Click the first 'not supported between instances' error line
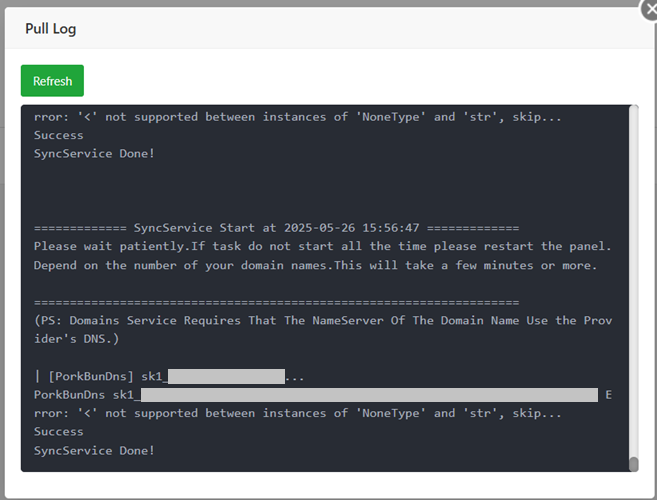Image resolution: width=657 pixels, height=500 pixels. pyautogui.click(x=297, y=117)
